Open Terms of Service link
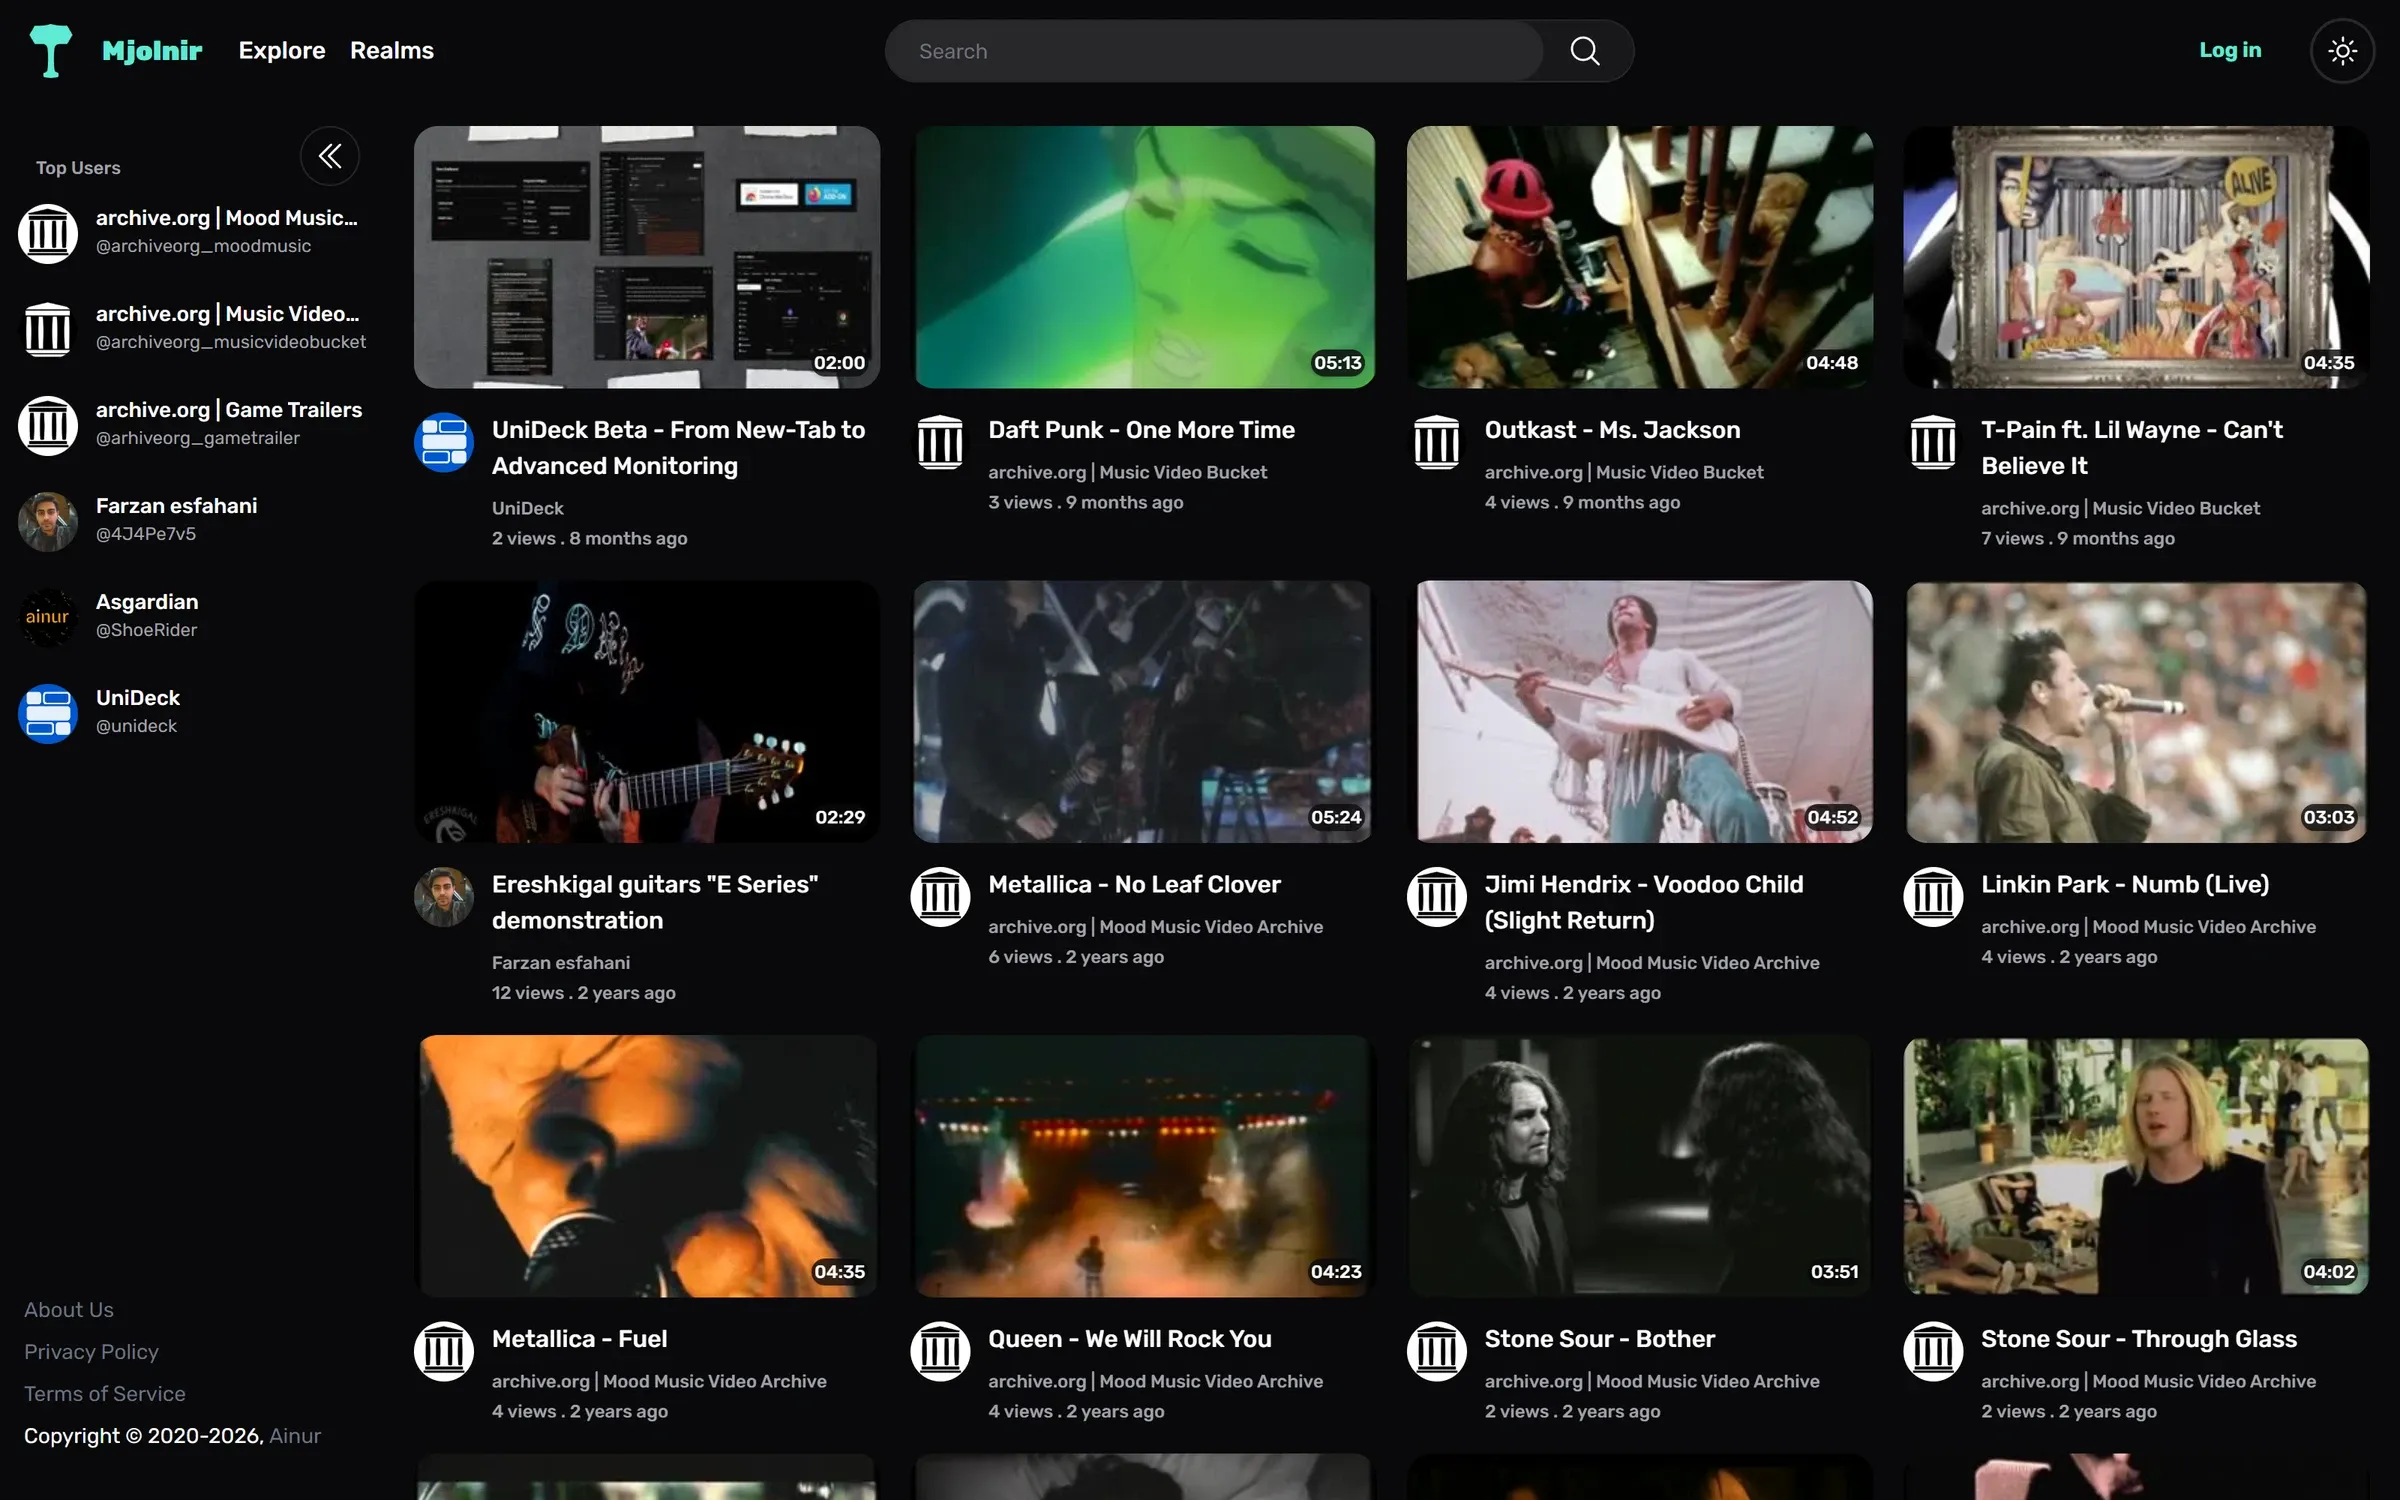This screenshot has width=2400, height=1500. [105, 1394]
